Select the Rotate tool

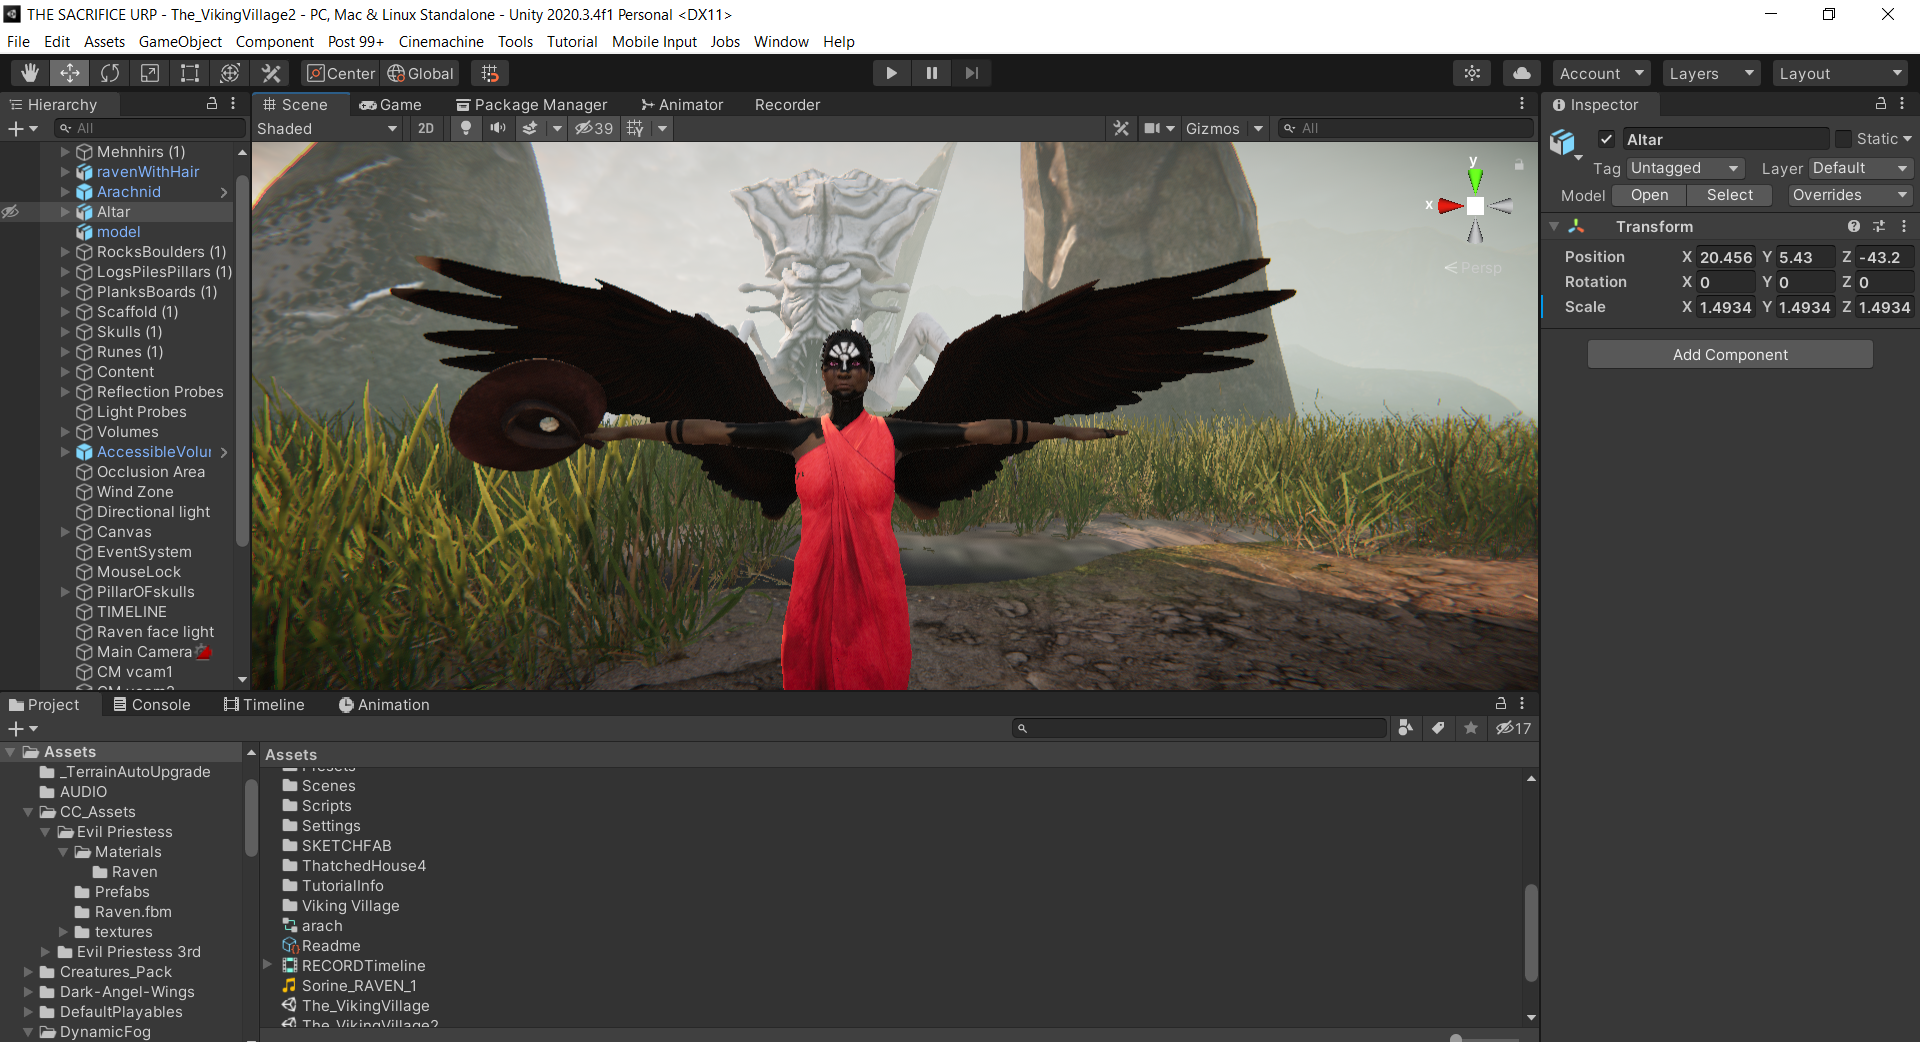(110, 73)
